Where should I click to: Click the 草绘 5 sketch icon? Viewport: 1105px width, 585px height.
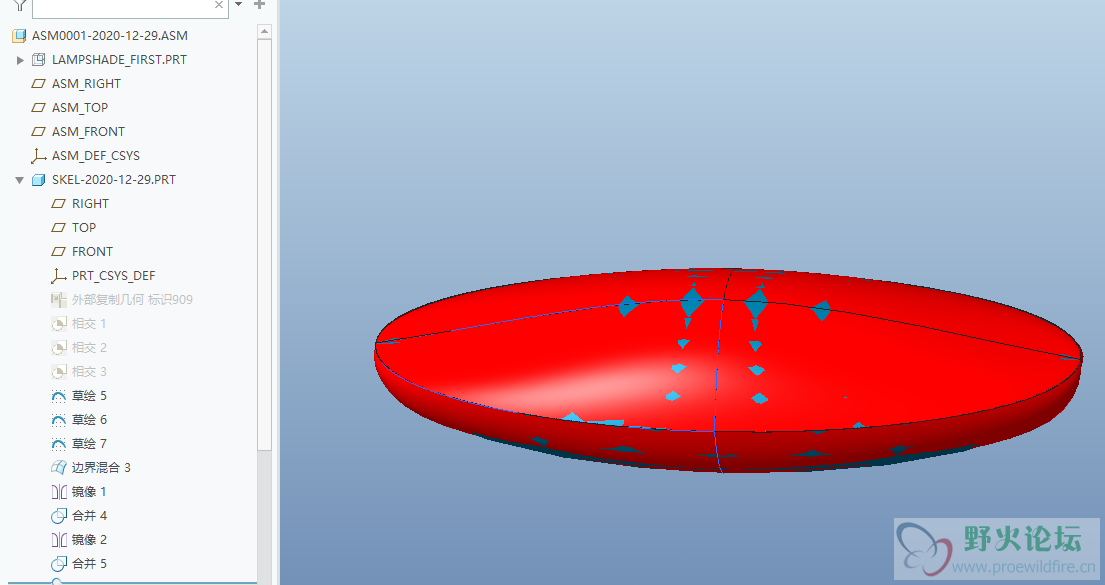click(x=58, y=396)
